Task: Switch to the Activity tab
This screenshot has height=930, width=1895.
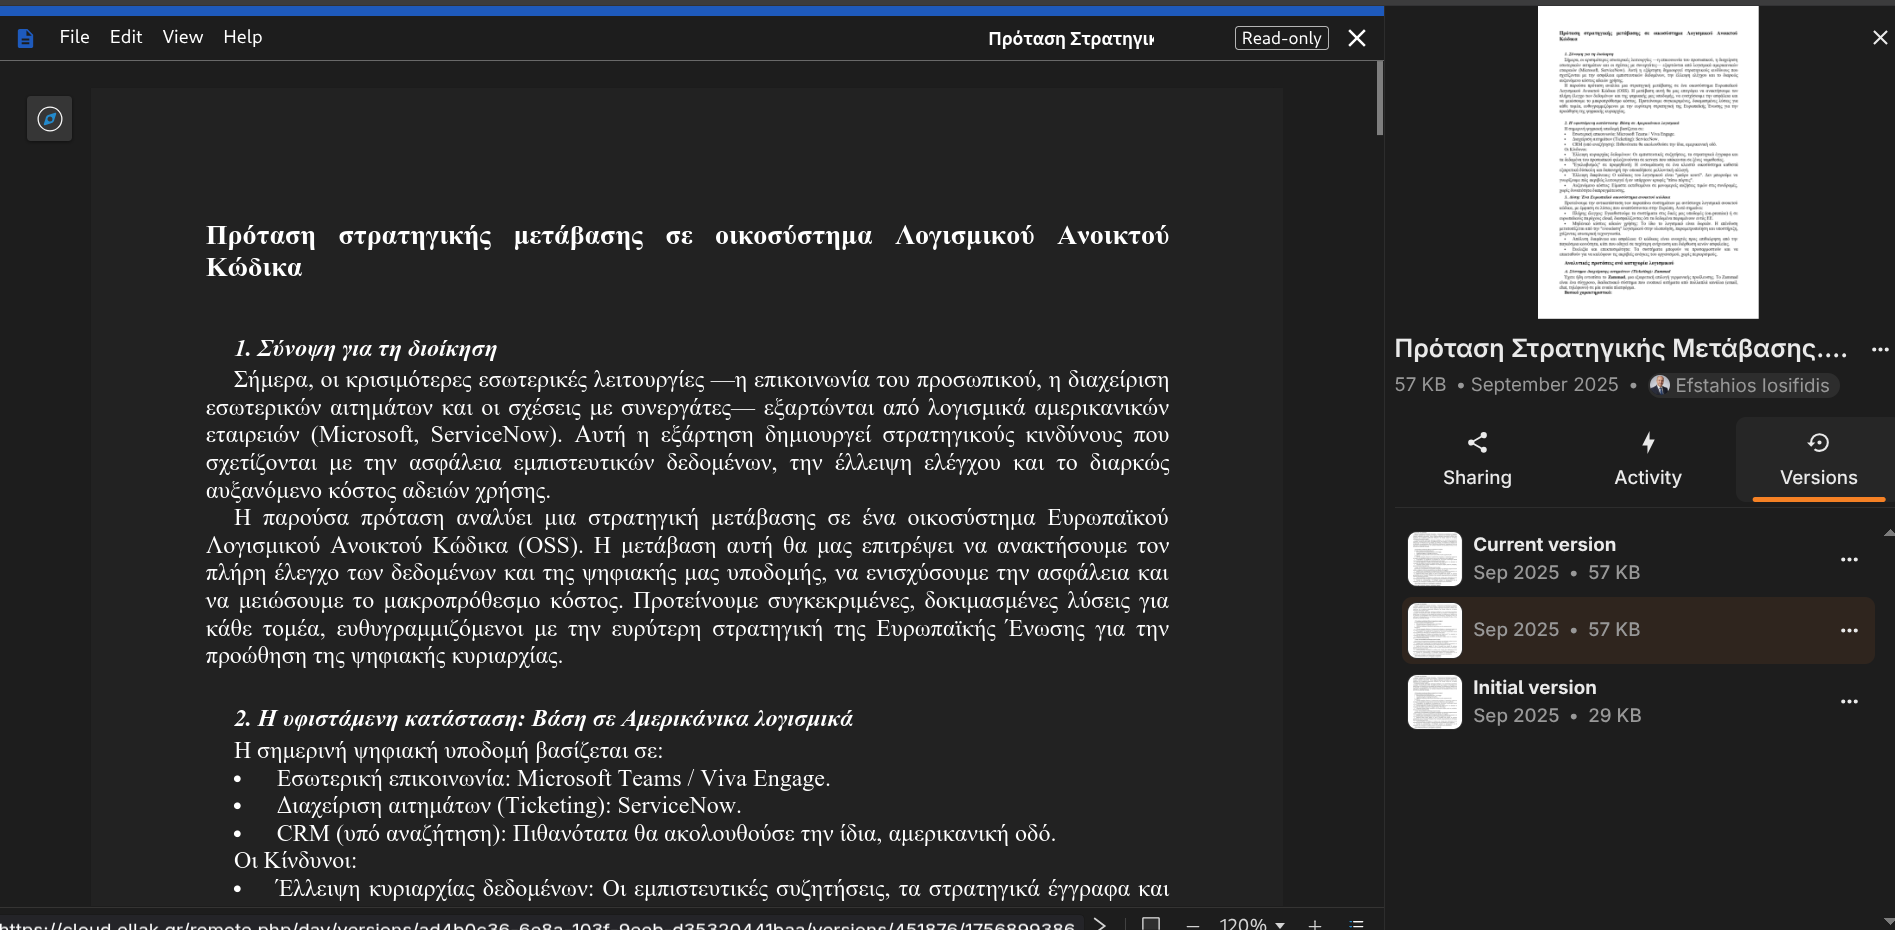Action: [1648, 459]
